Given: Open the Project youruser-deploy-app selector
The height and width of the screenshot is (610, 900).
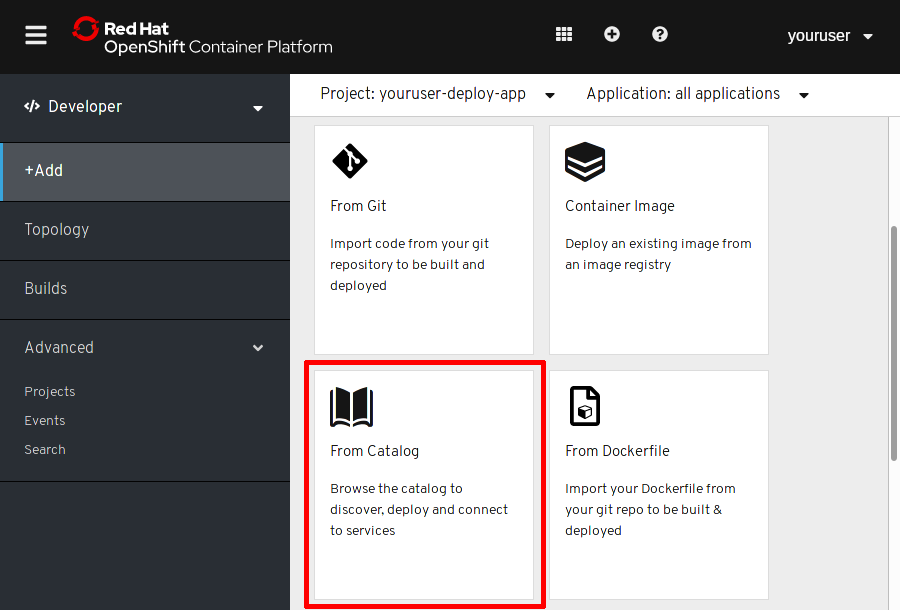Looking at the screenshot, I should (437, 94).
